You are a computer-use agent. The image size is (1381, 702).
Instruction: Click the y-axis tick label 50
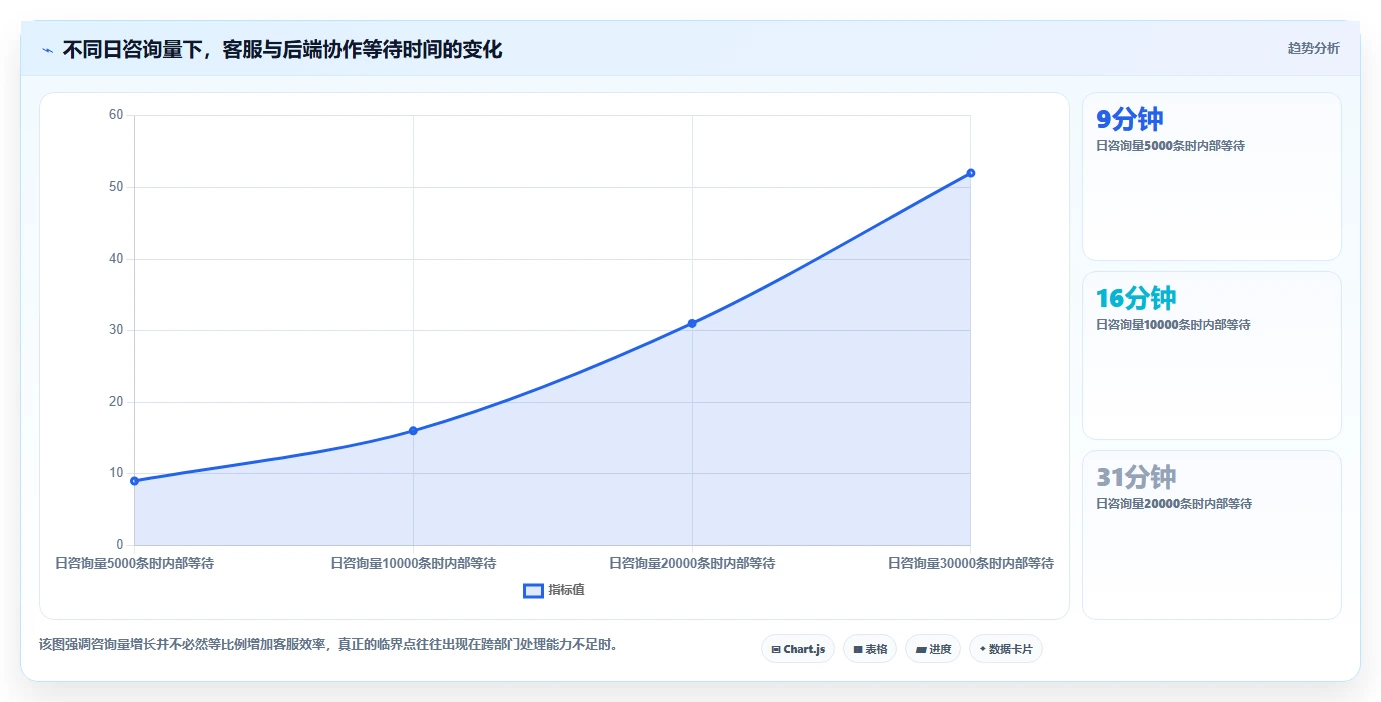(x=116, y=187)
